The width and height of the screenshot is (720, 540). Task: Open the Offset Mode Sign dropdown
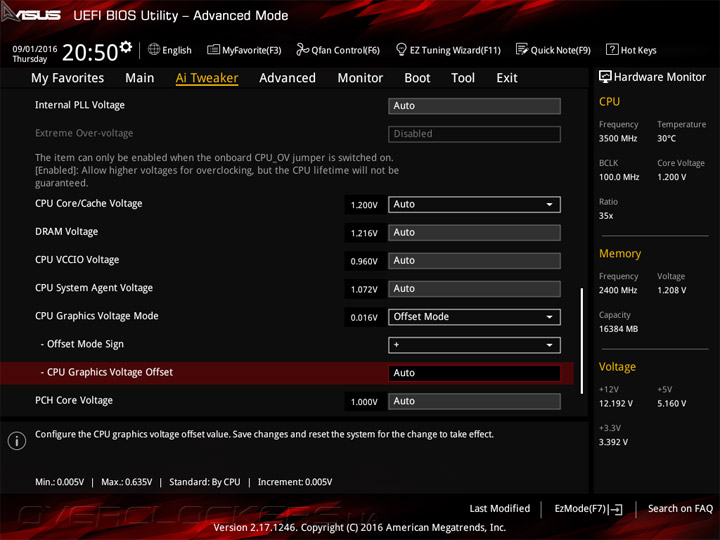tap(474, 345)
